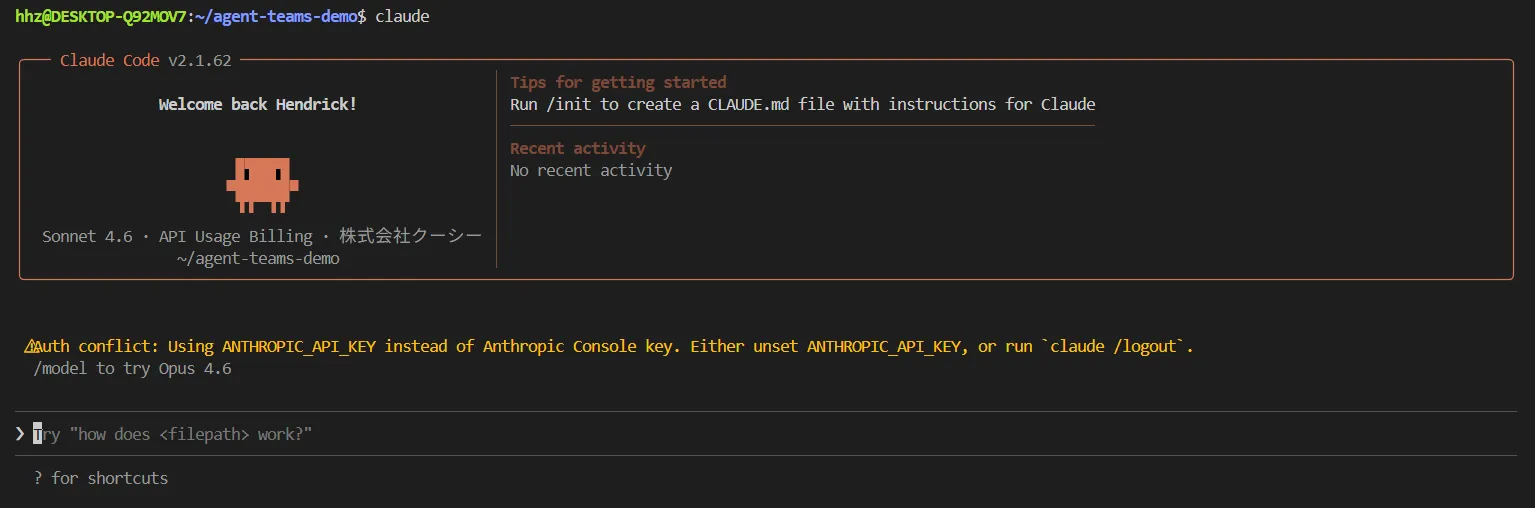Click the 'Tips for getting started' heading
The height and width of the screenshot is (508, 1535).
click(x=618, y=82)
